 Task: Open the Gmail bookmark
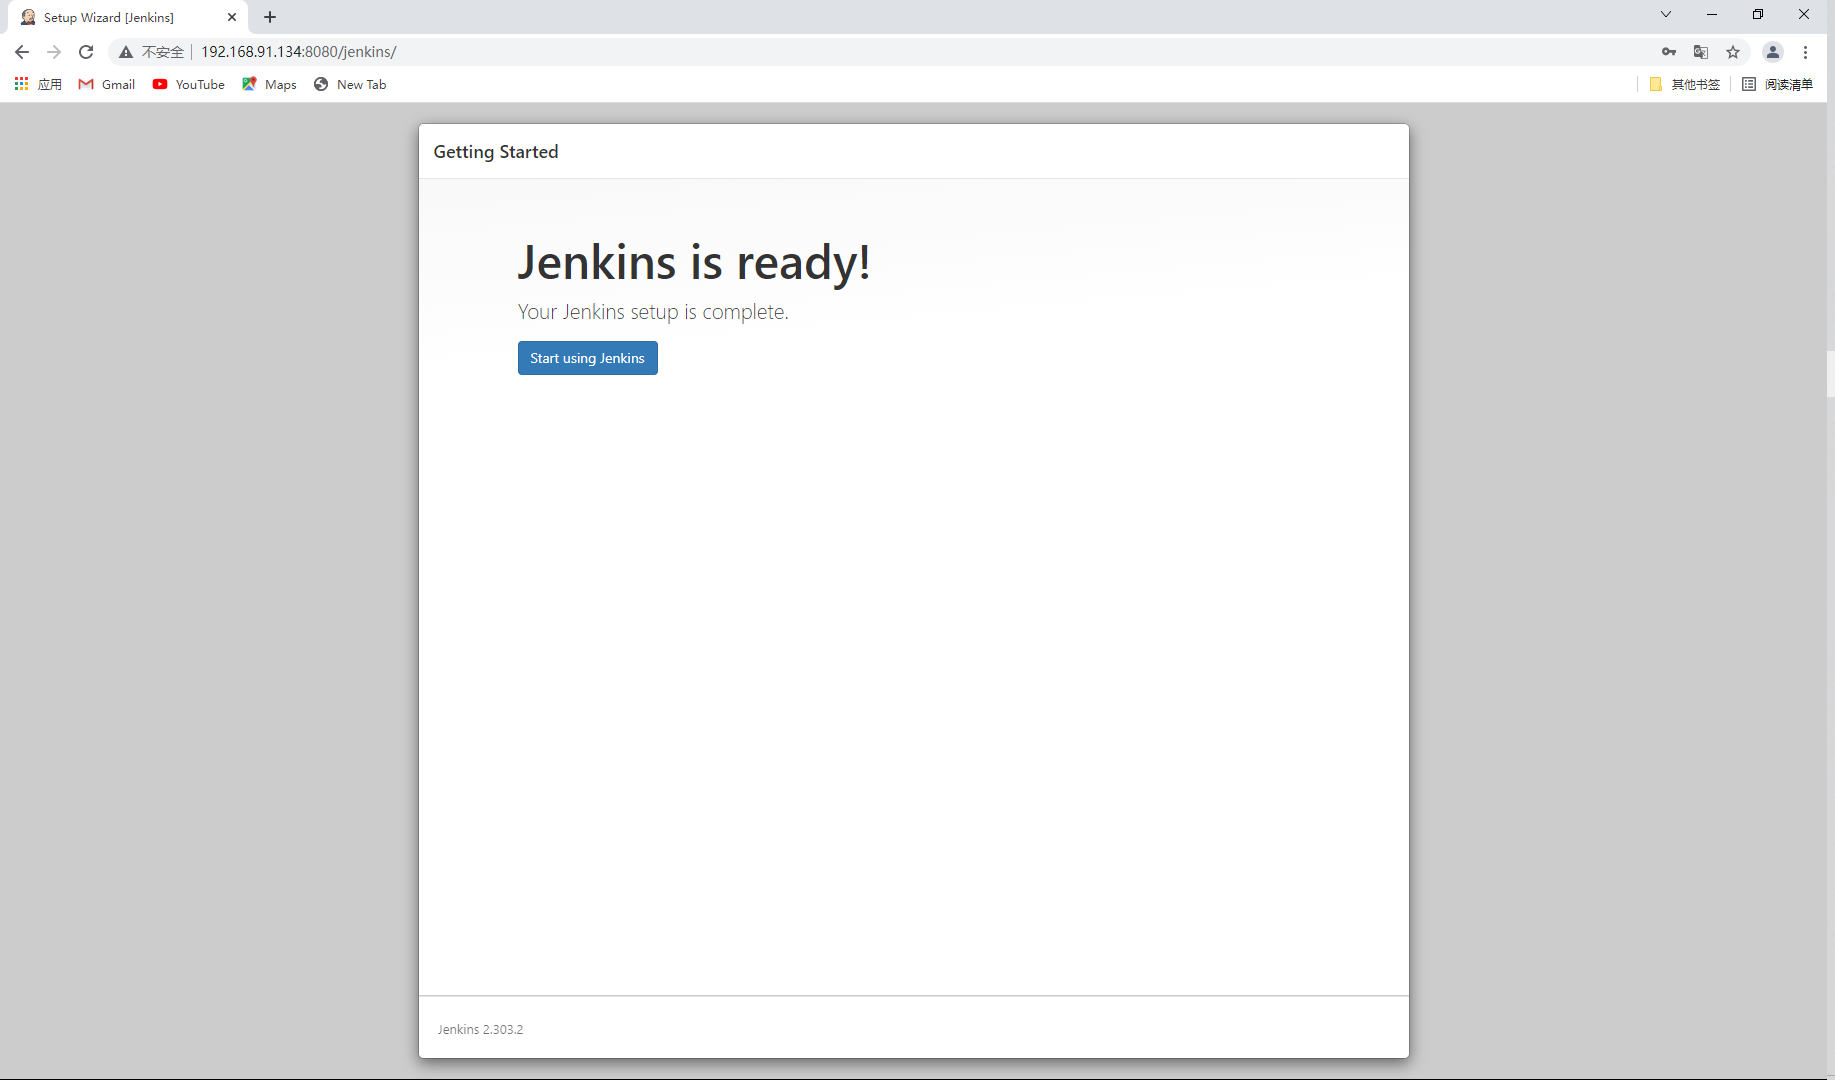click(x=107, y=84)
